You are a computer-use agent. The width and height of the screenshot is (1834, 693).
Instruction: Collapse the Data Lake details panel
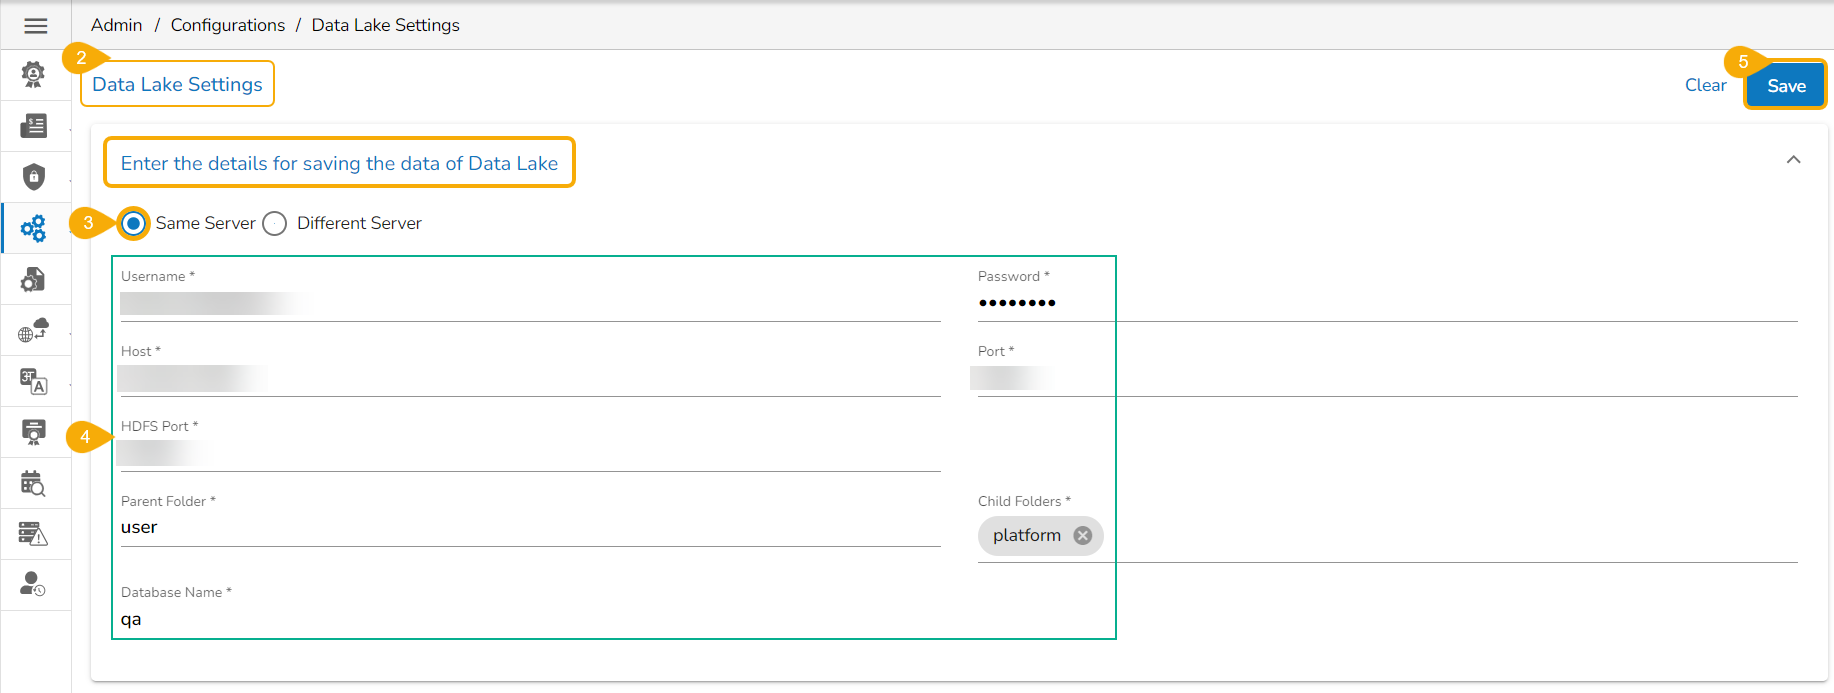click(1793, 160)
